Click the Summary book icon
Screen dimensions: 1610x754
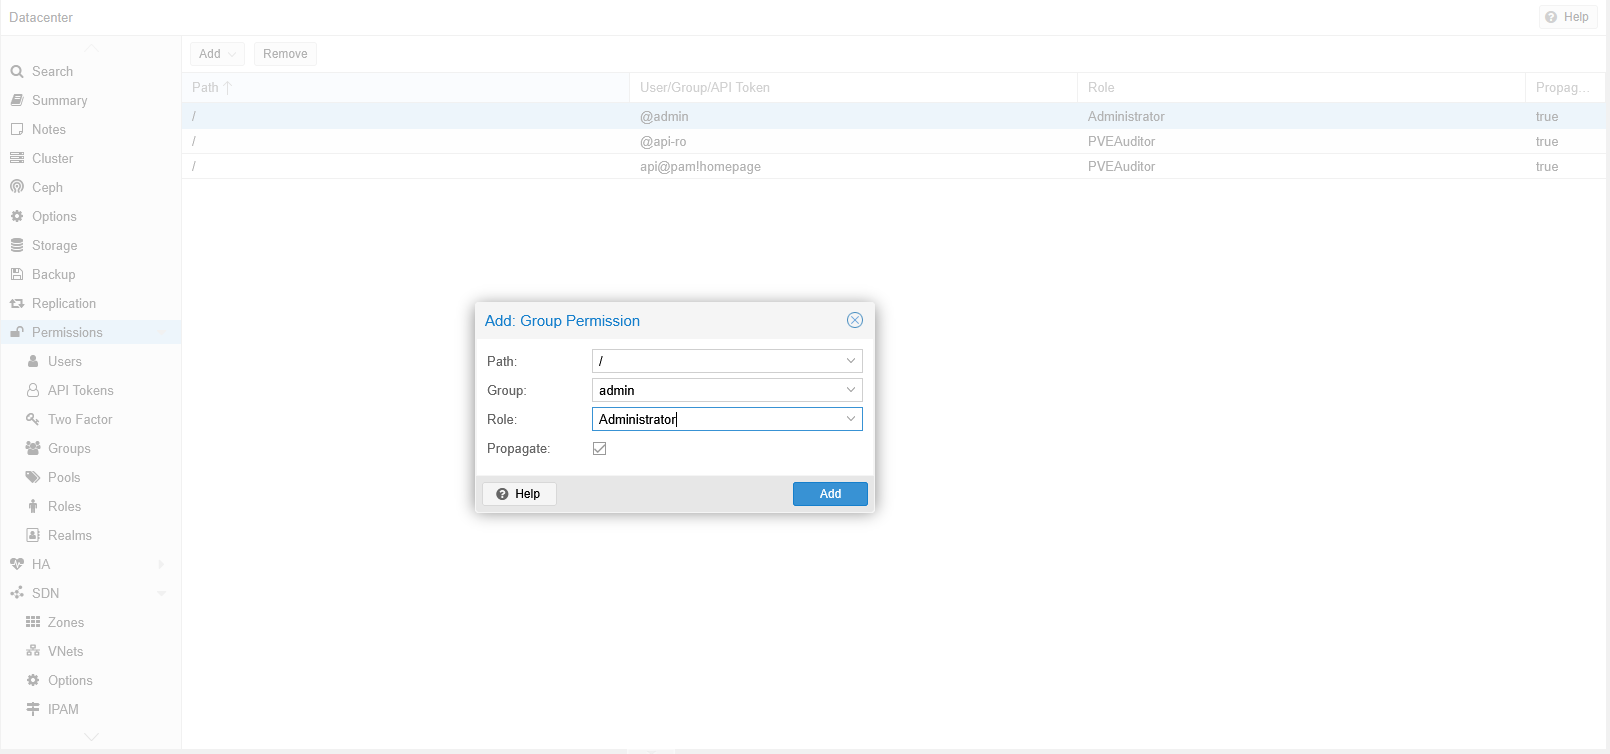point(17,101)
